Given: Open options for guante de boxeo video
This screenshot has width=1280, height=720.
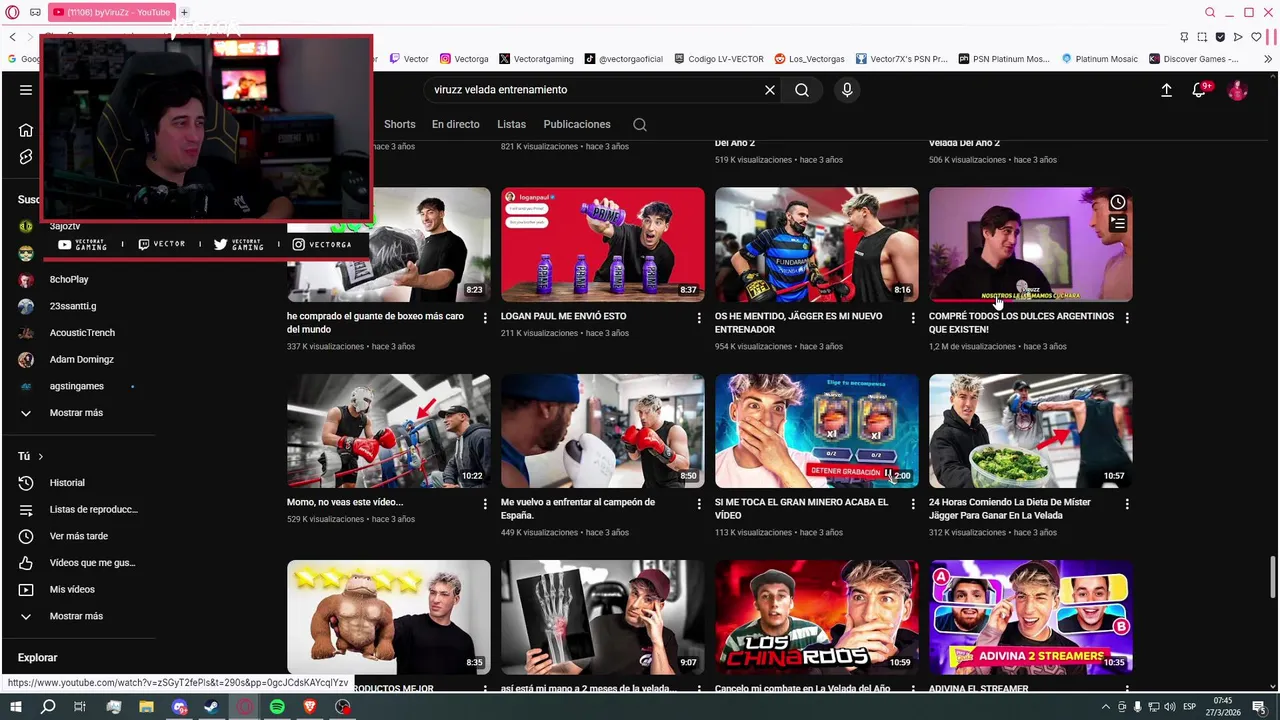Looking at the screenshot, I should point(485,318).
